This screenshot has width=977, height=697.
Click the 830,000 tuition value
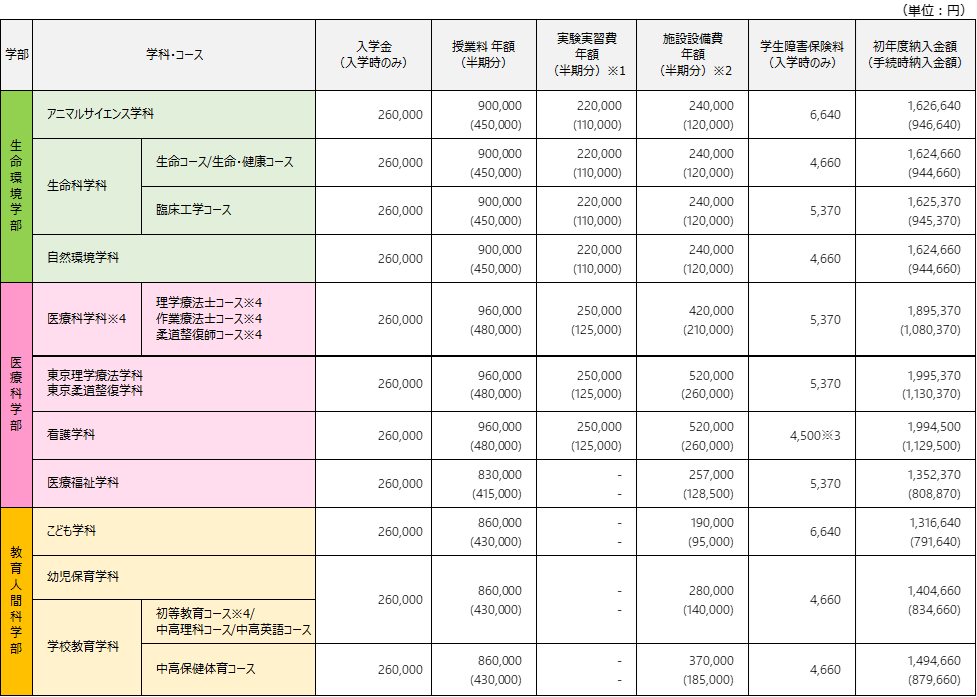point(500,475)
